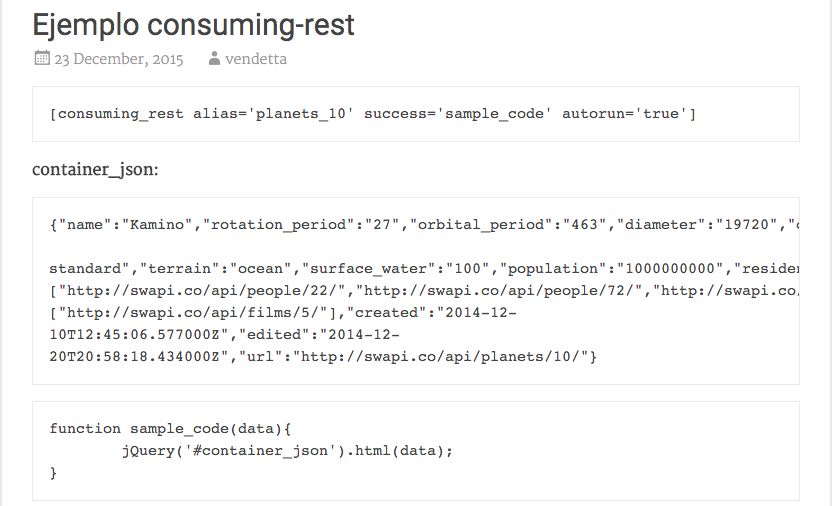832x506 pixels.
Task: Click the Ejemplo consuming-rest post title
Action: coord(193,25)
